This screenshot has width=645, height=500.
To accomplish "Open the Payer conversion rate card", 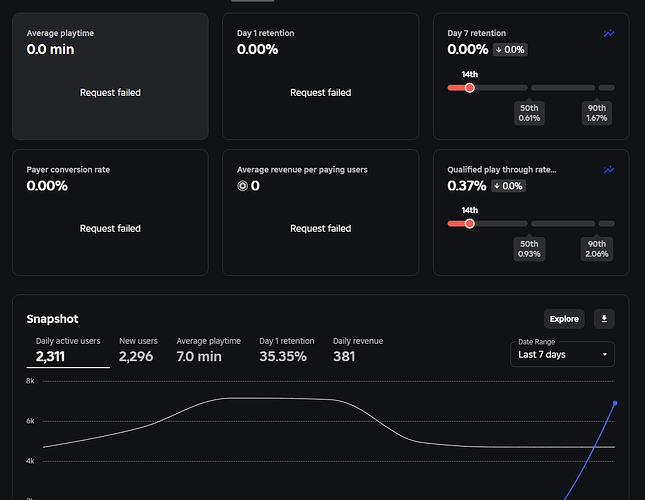I will [110, 212].
